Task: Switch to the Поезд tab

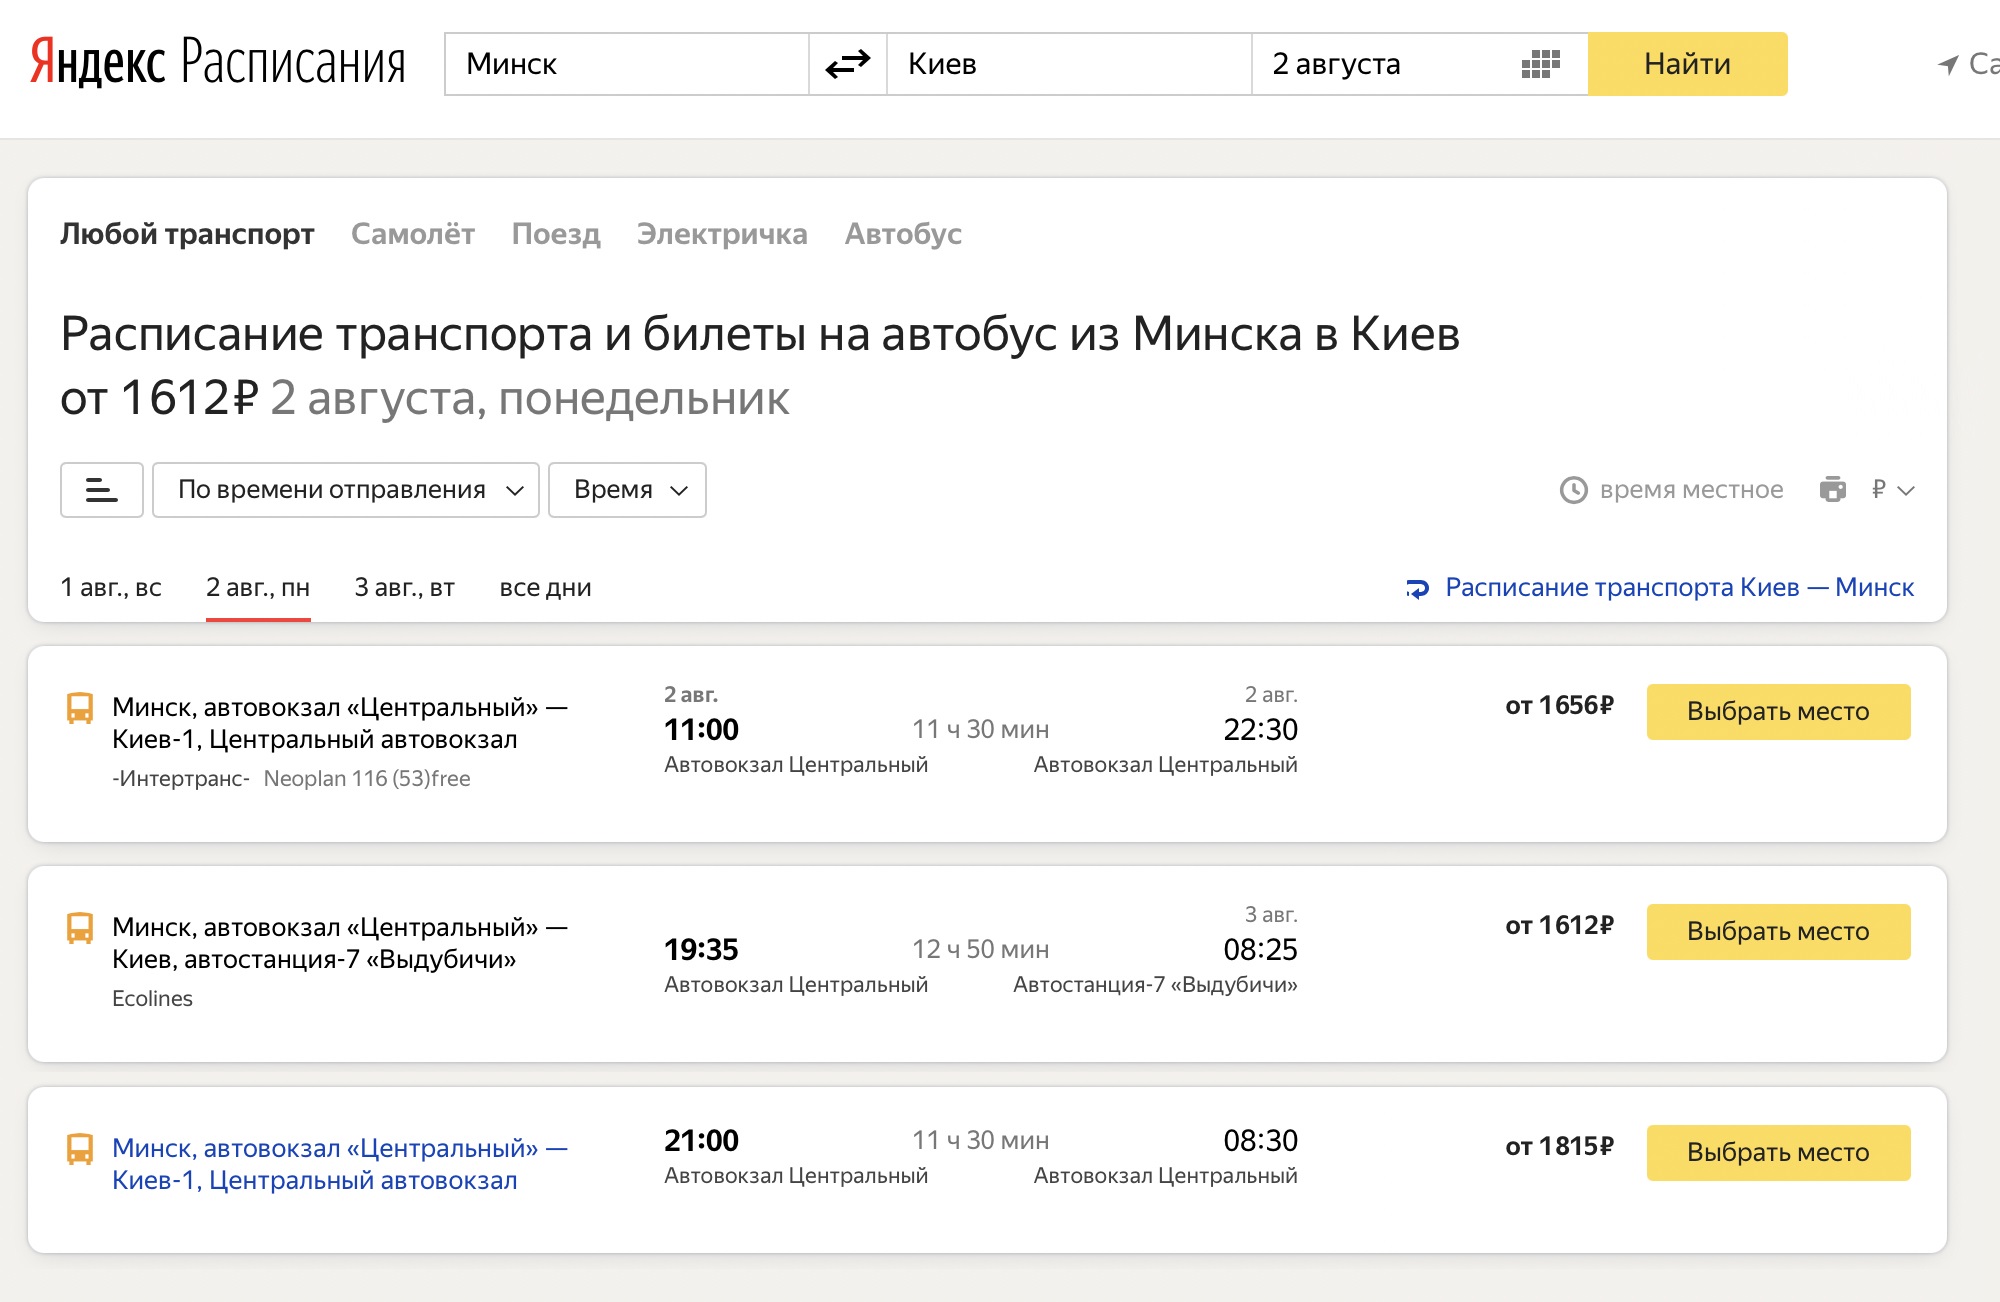Action: pos(556,234)
